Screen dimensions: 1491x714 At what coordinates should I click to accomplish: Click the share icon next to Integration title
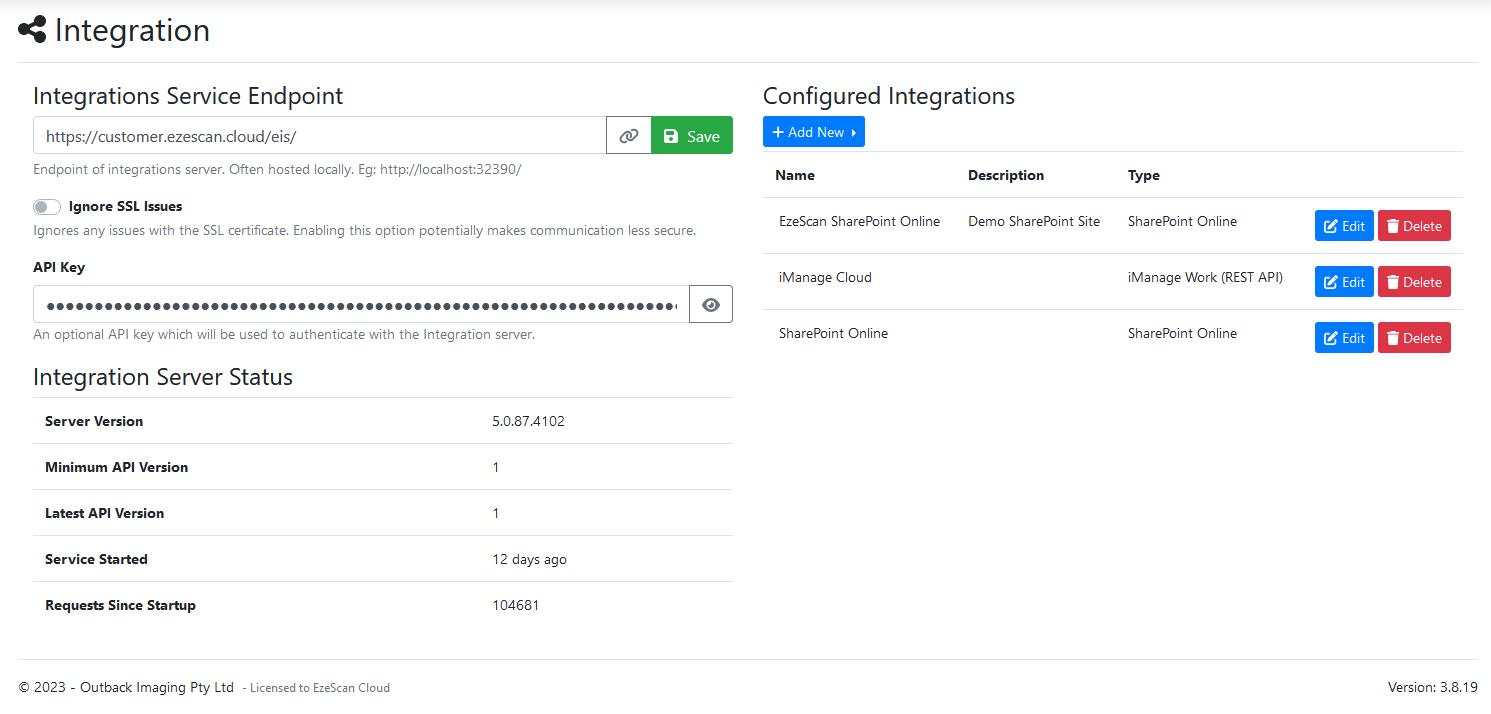[32, 30]
